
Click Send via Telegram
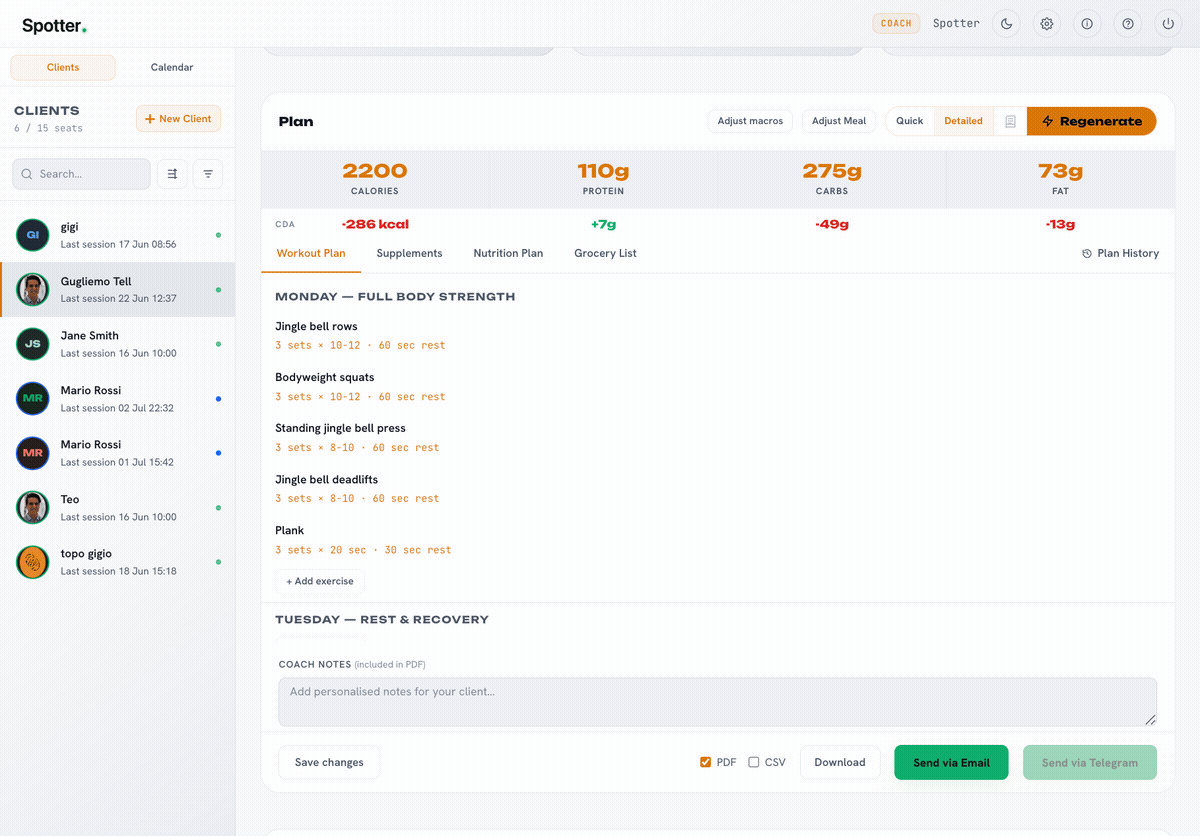coord(1090,762)
